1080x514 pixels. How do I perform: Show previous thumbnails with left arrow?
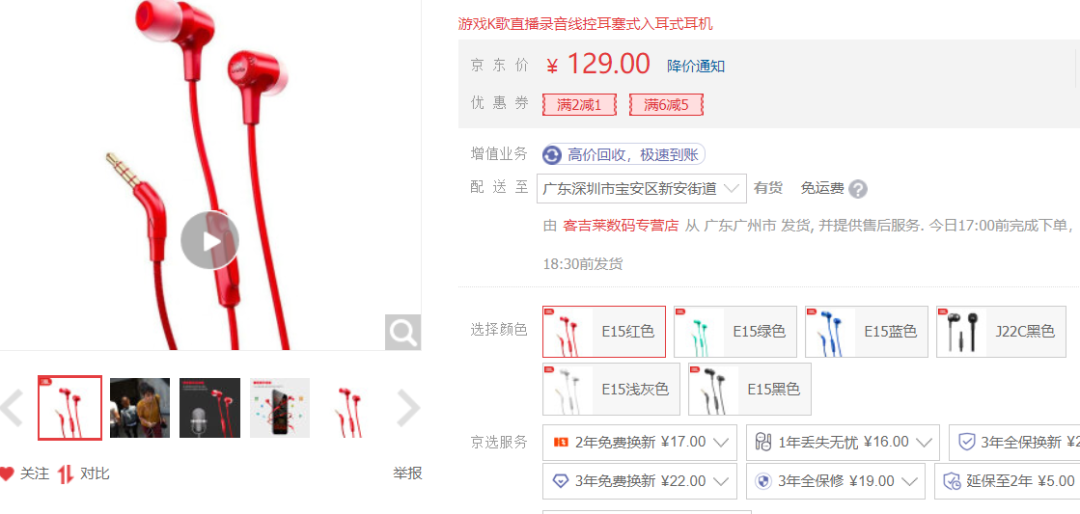tap(12, 409)
